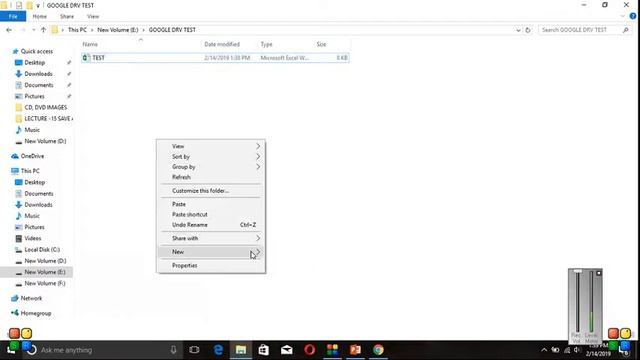
Task: Sort by the Type column header
Action: click(x=267, y=44)
